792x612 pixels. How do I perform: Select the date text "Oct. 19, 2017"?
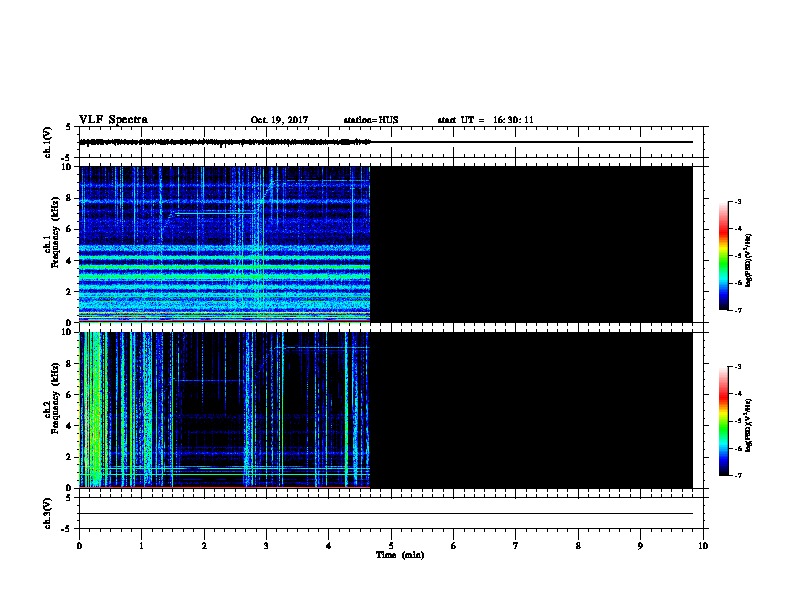coord(279,120)
